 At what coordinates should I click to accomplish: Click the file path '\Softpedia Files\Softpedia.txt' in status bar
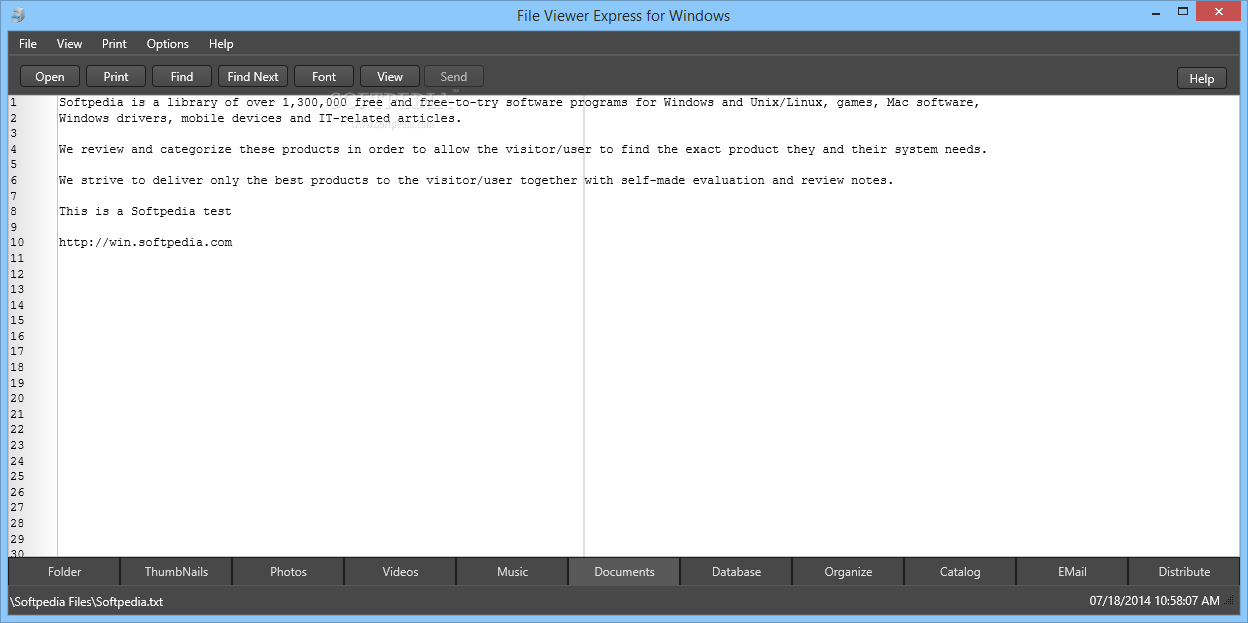pos(86,602)
